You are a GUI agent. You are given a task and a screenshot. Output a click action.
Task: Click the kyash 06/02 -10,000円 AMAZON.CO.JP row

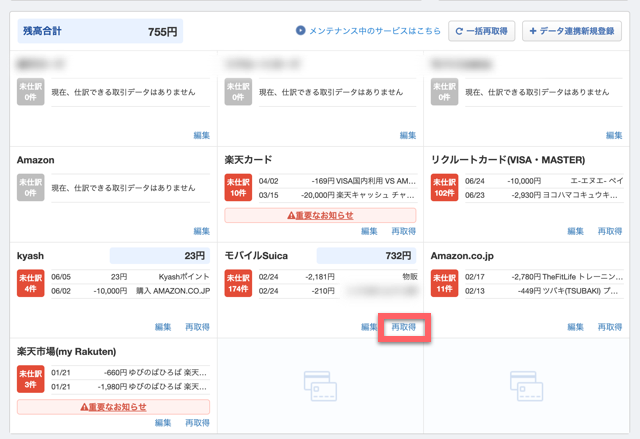(x=131, y=291)
